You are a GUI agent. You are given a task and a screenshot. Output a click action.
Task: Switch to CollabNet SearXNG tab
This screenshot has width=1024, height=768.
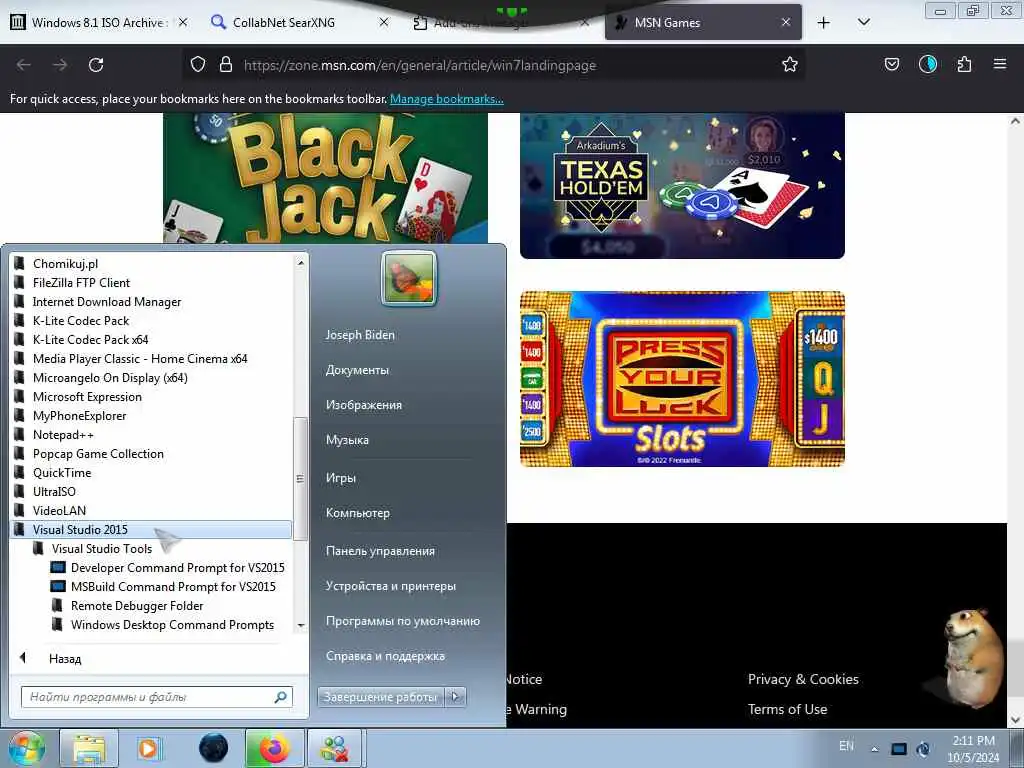299,23
